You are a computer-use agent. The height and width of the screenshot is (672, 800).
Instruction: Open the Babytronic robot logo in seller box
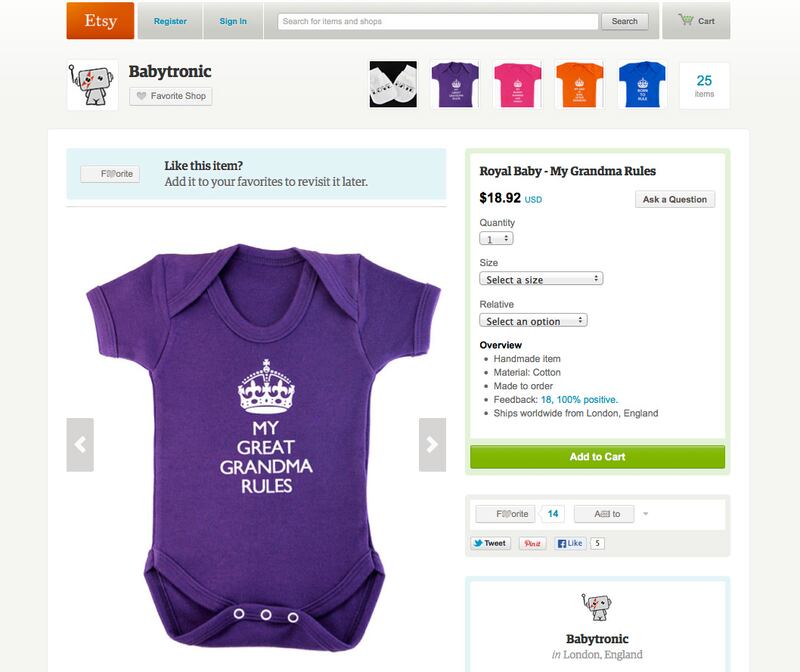click(597, 607)
